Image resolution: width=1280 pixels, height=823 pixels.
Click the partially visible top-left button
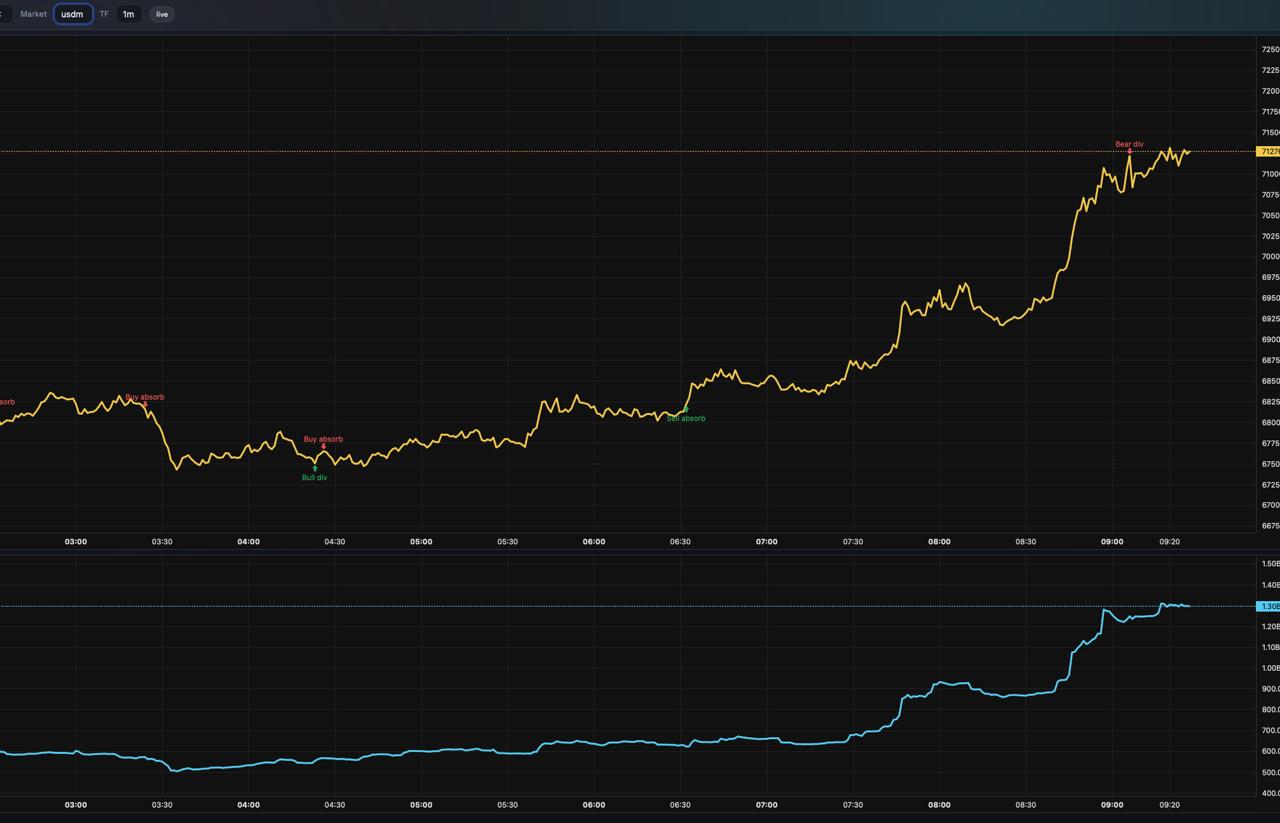(x=3, y=14)
